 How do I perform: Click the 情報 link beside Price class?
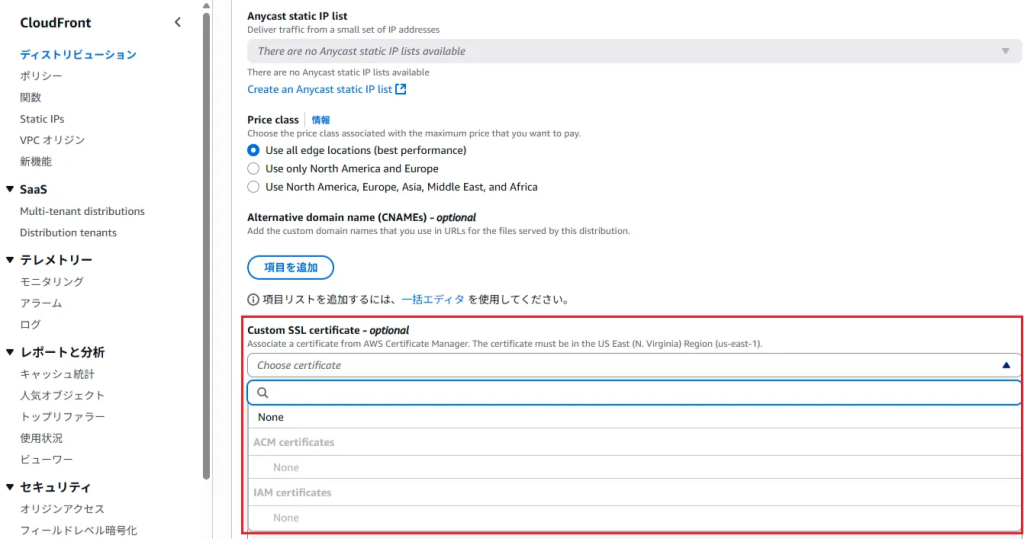(x=321, y=120)
